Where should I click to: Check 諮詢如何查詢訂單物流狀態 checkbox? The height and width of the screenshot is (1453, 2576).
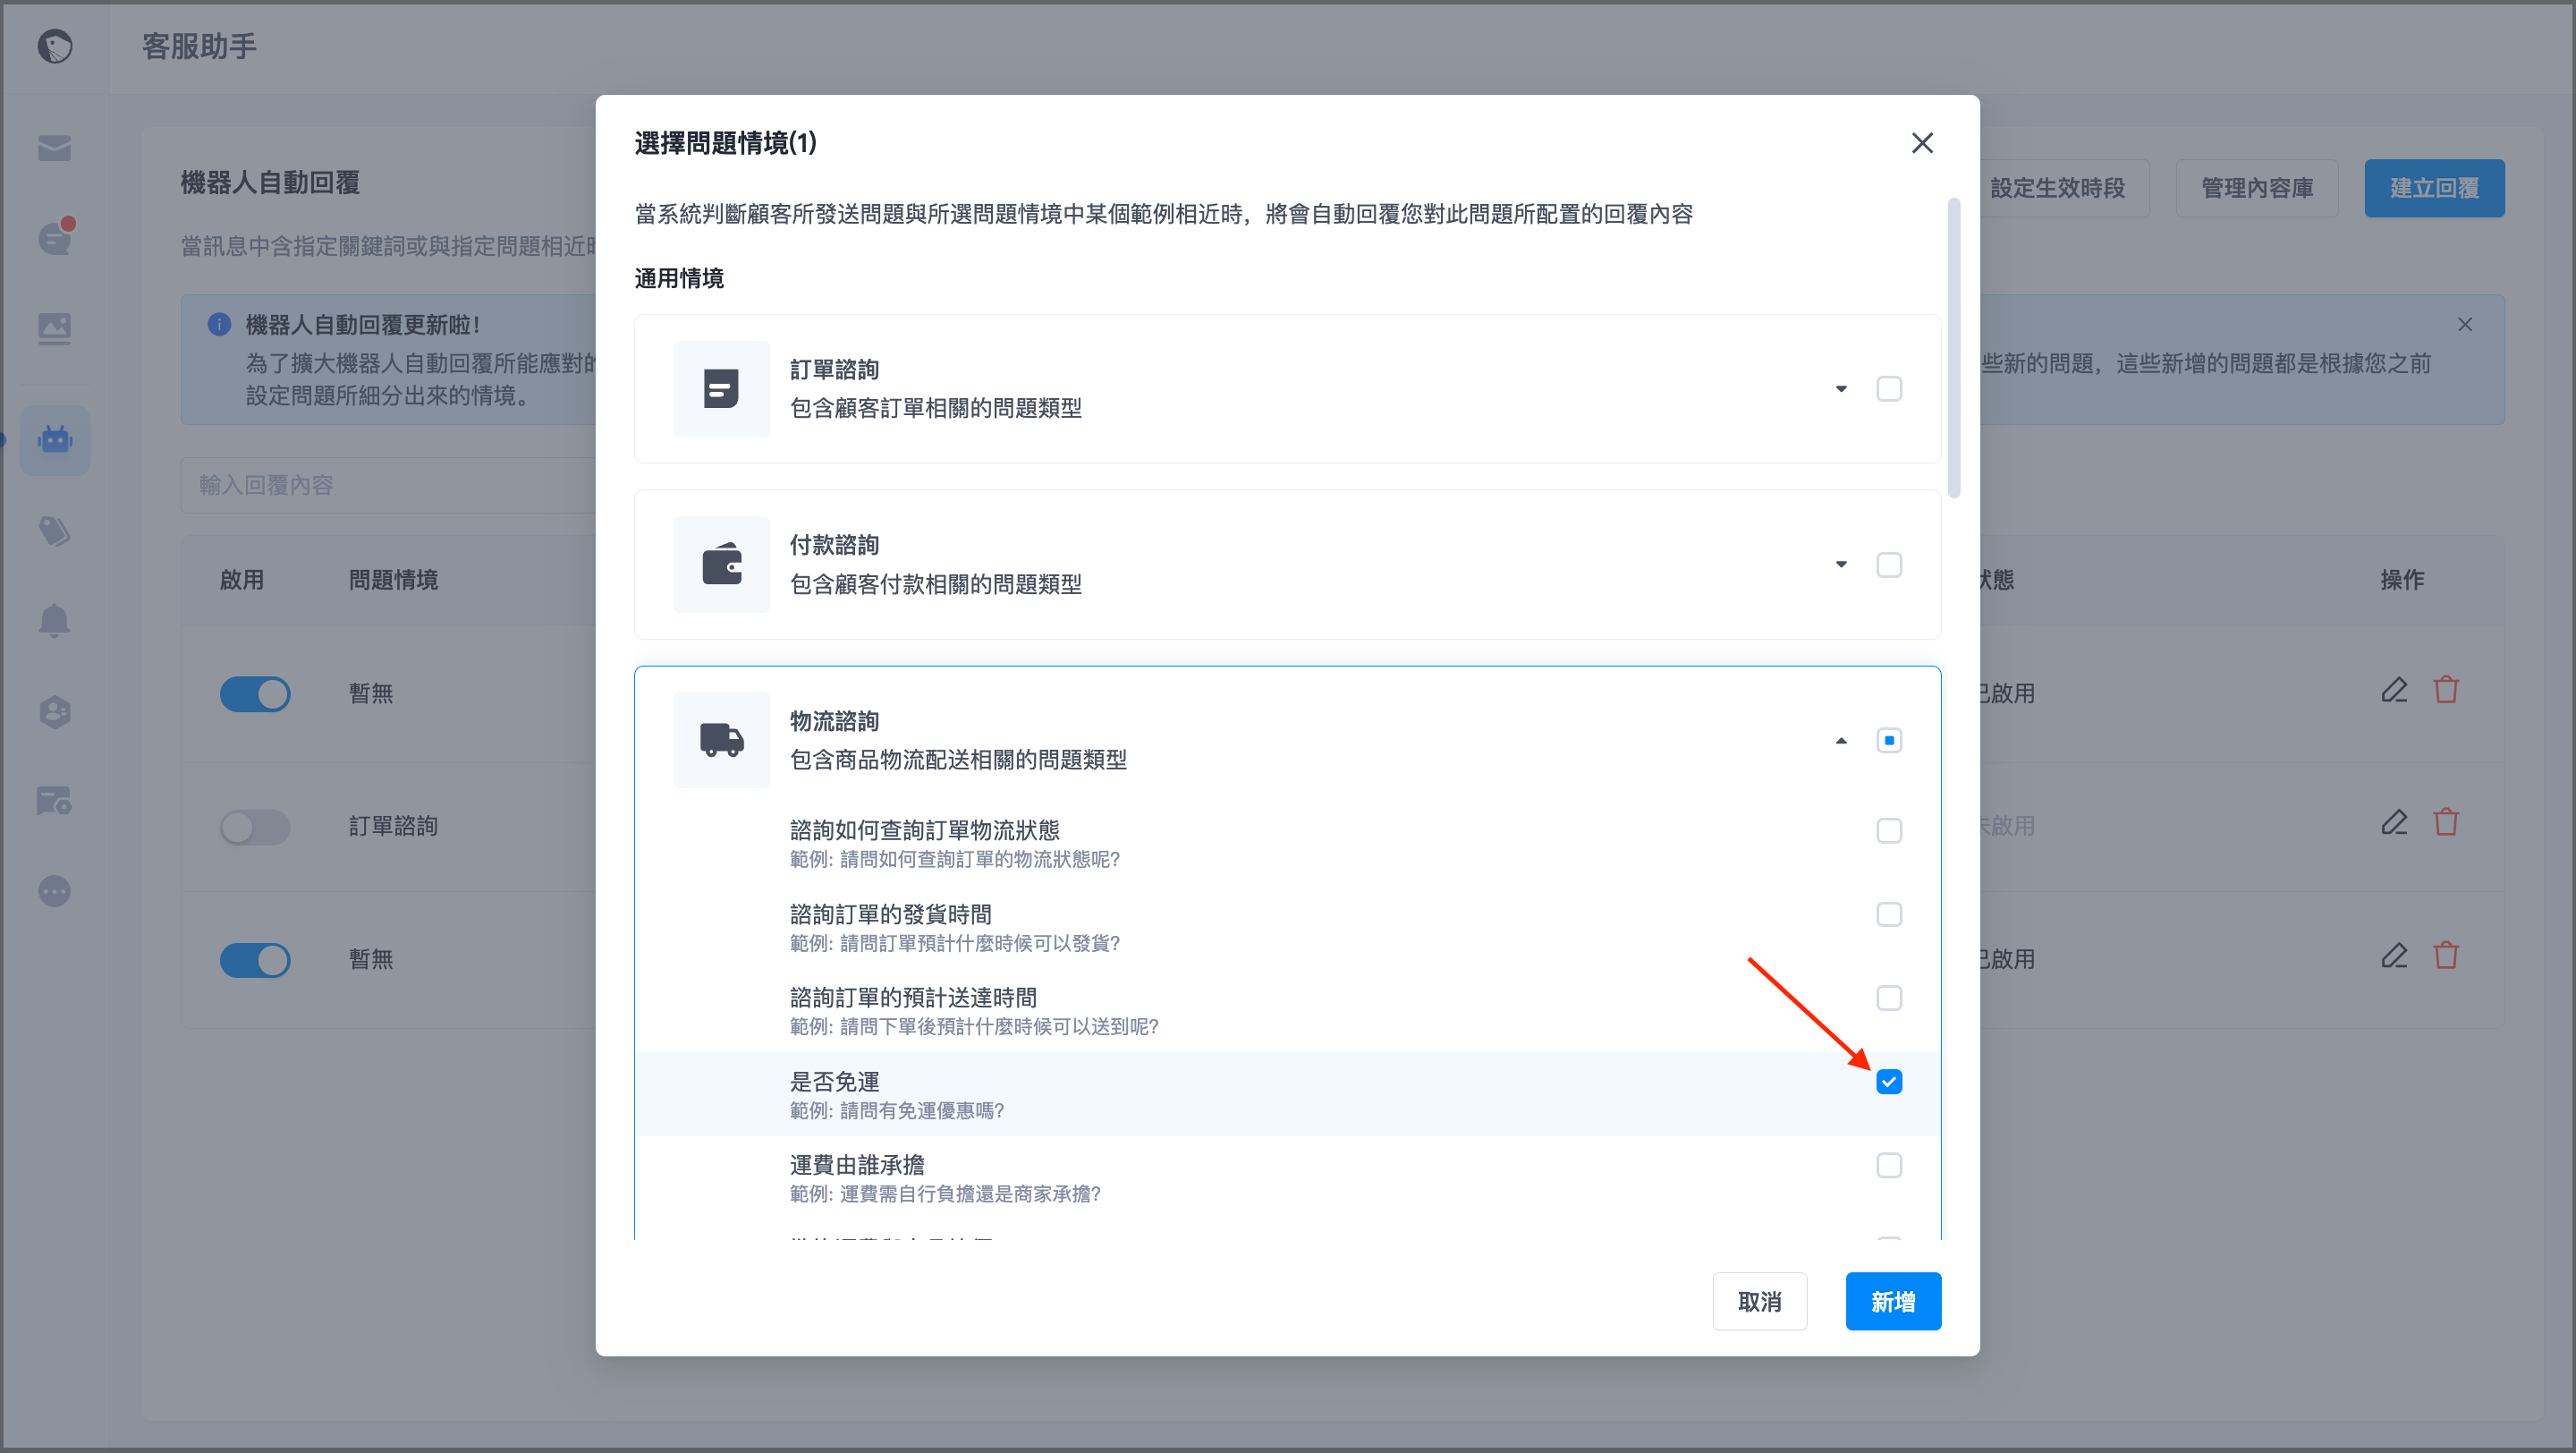point(1889,831)
